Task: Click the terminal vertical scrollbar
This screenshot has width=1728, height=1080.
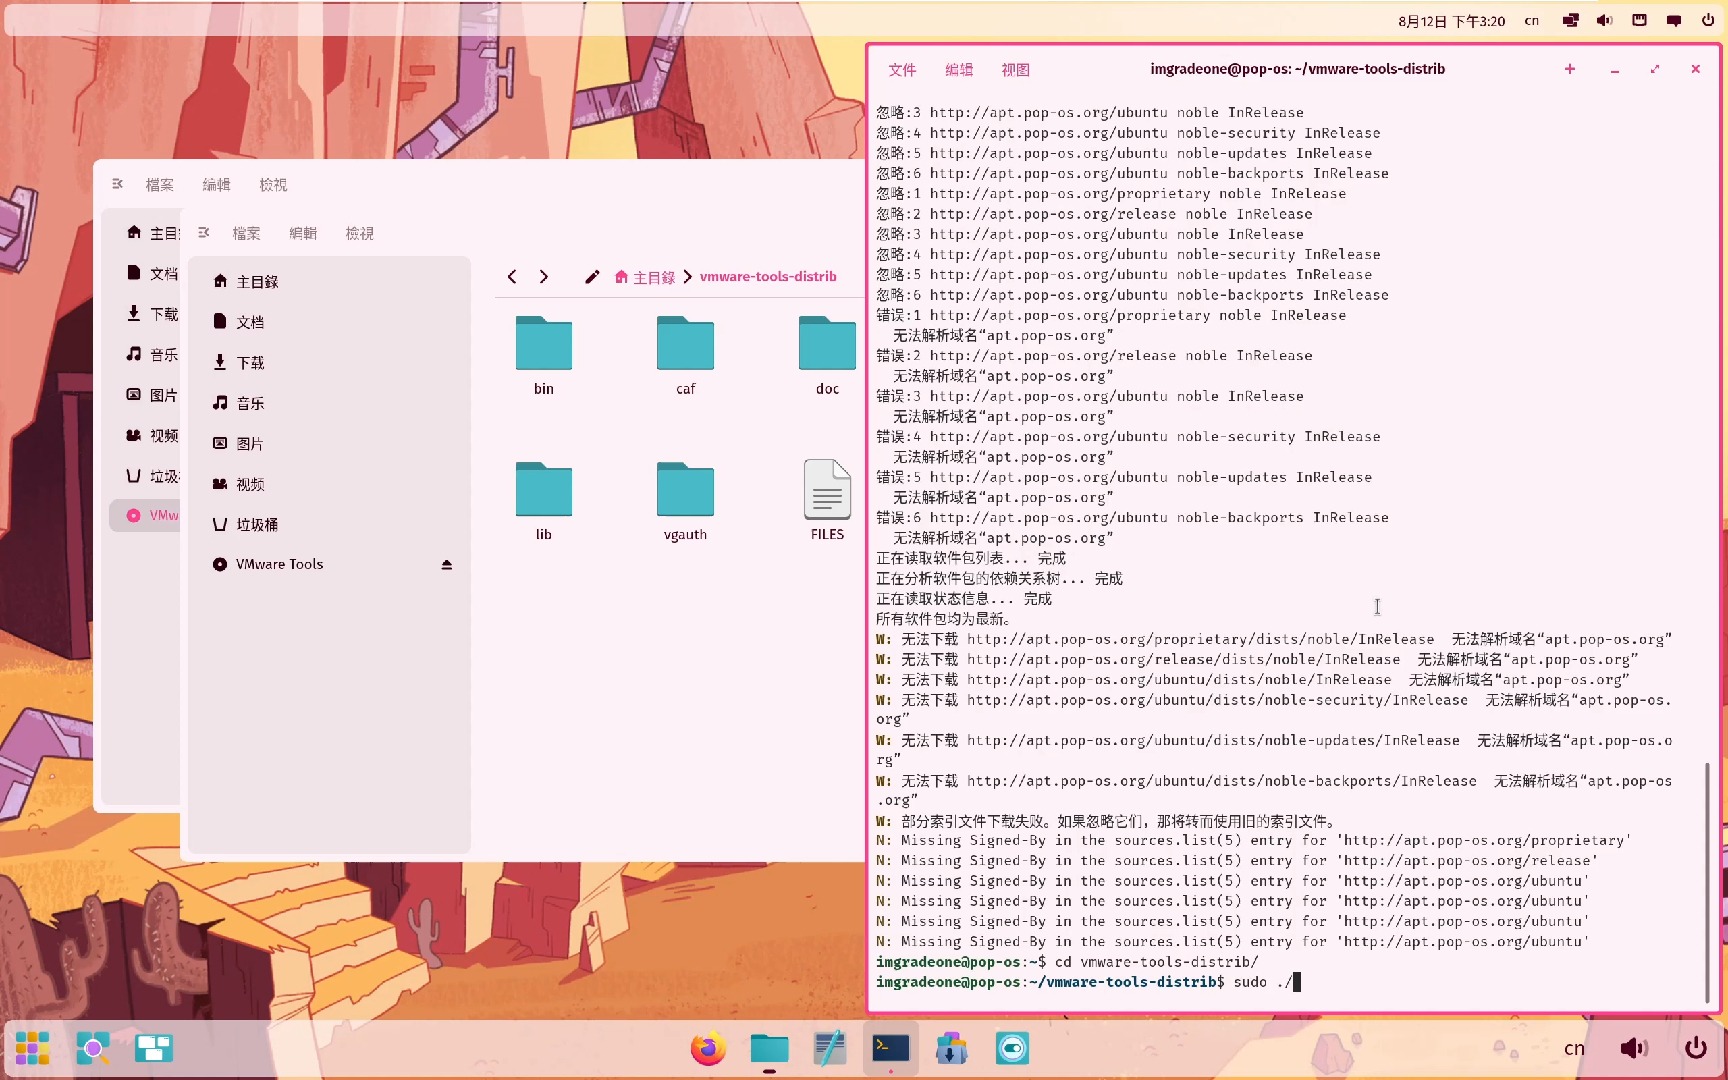Action: tap(1707, 882)
